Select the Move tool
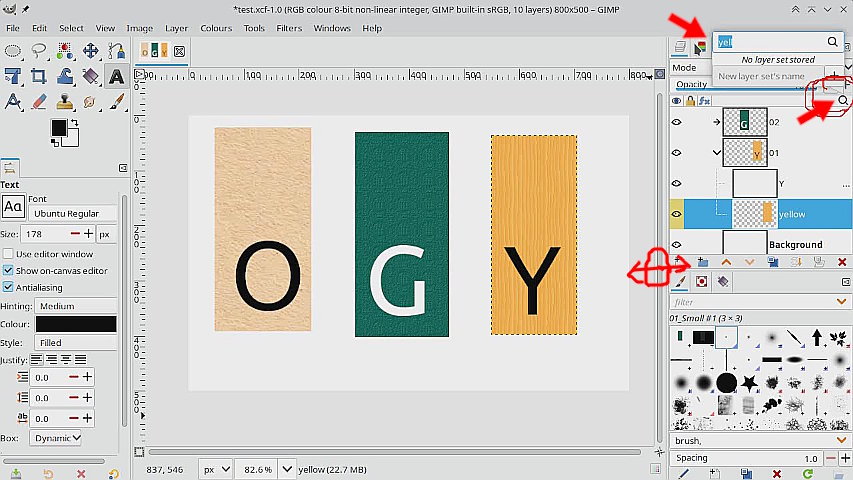 click(x=91, y=50)
